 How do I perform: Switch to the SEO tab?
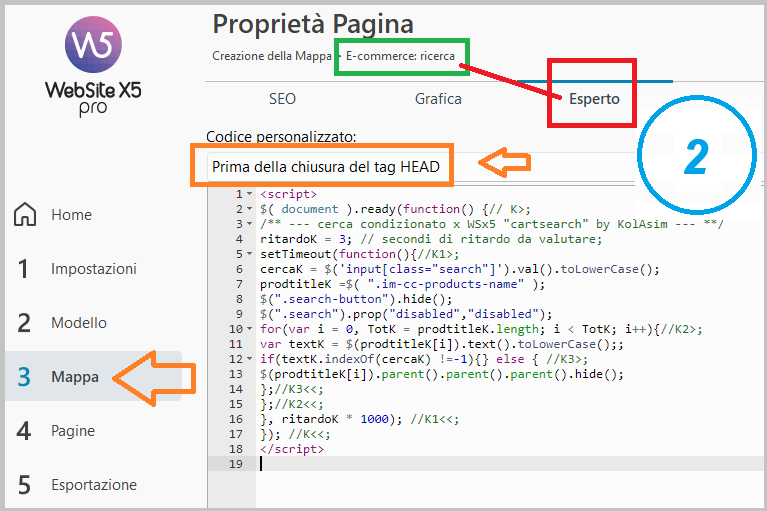[282, 99]
